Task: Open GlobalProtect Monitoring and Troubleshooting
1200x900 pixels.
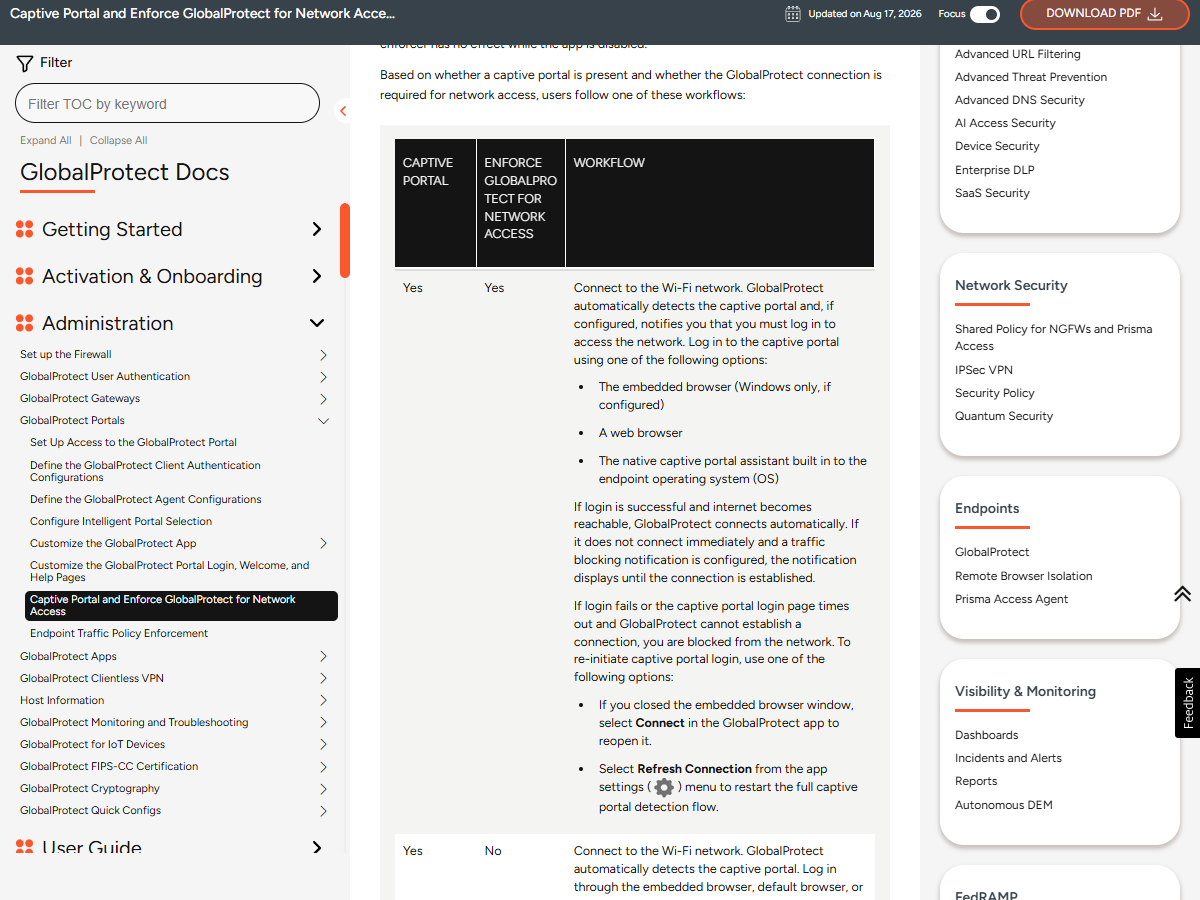Action: [134, 722]
